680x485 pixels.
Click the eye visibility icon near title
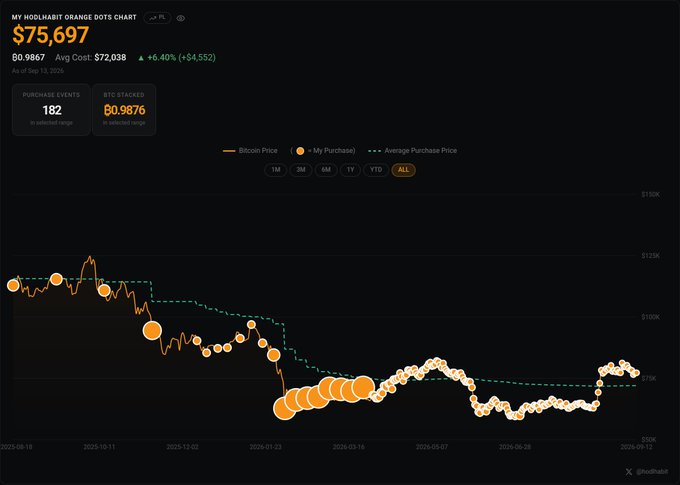181,18
